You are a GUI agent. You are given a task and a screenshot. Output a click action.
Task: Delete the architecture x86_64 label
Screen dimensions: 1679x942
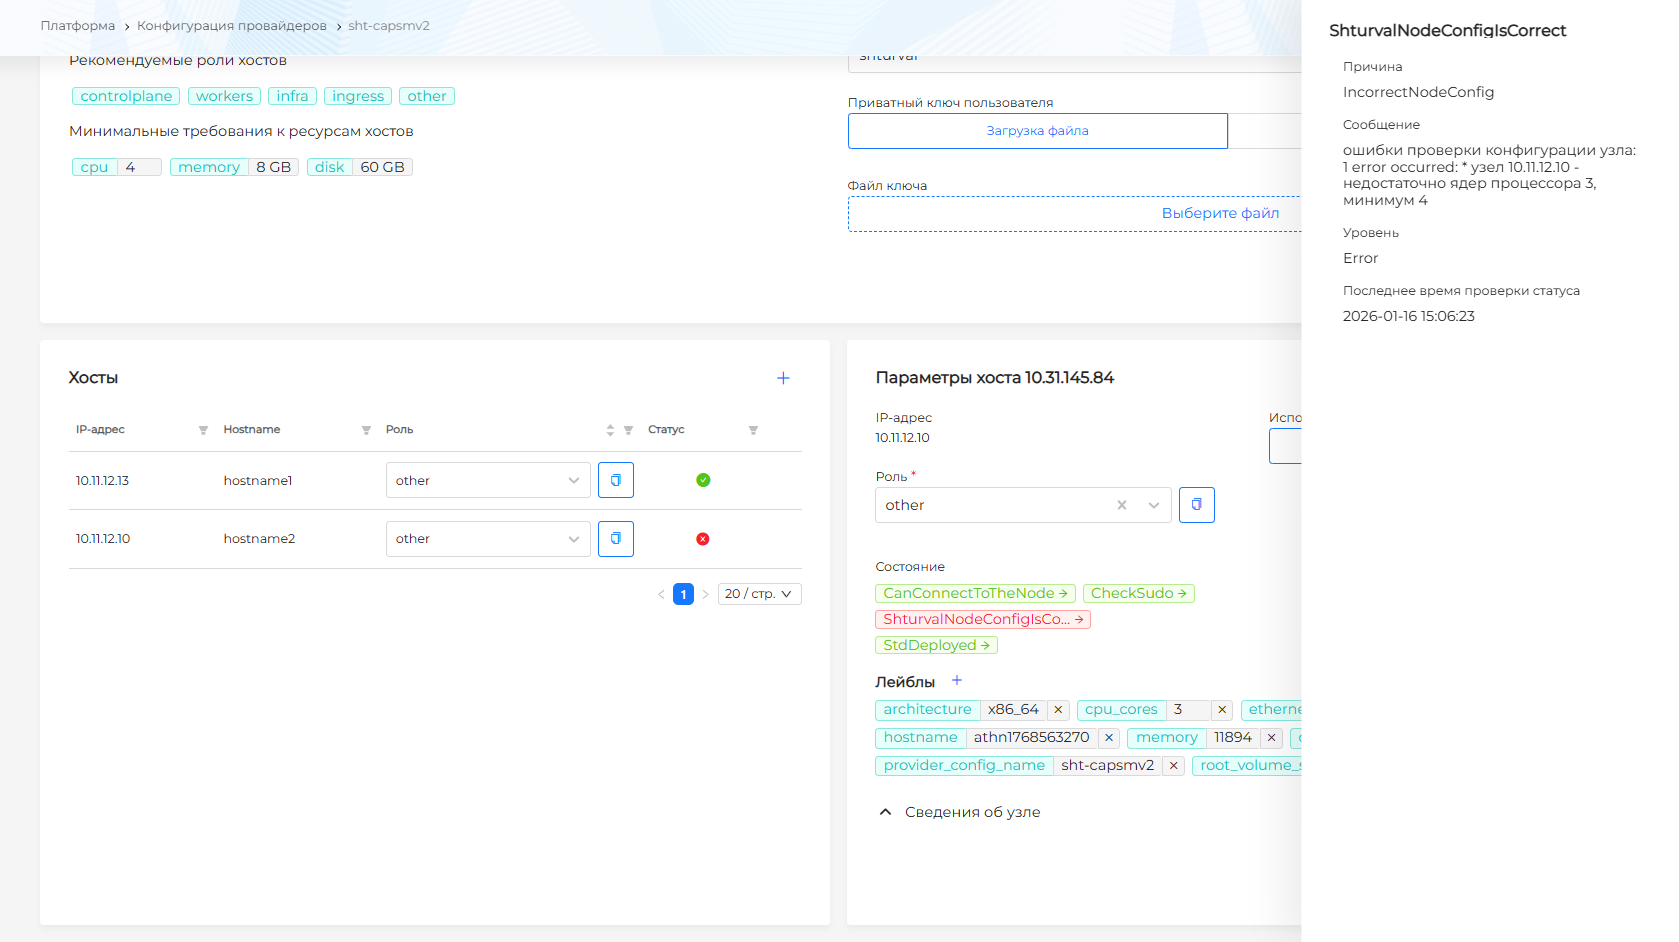[1058, 710]
